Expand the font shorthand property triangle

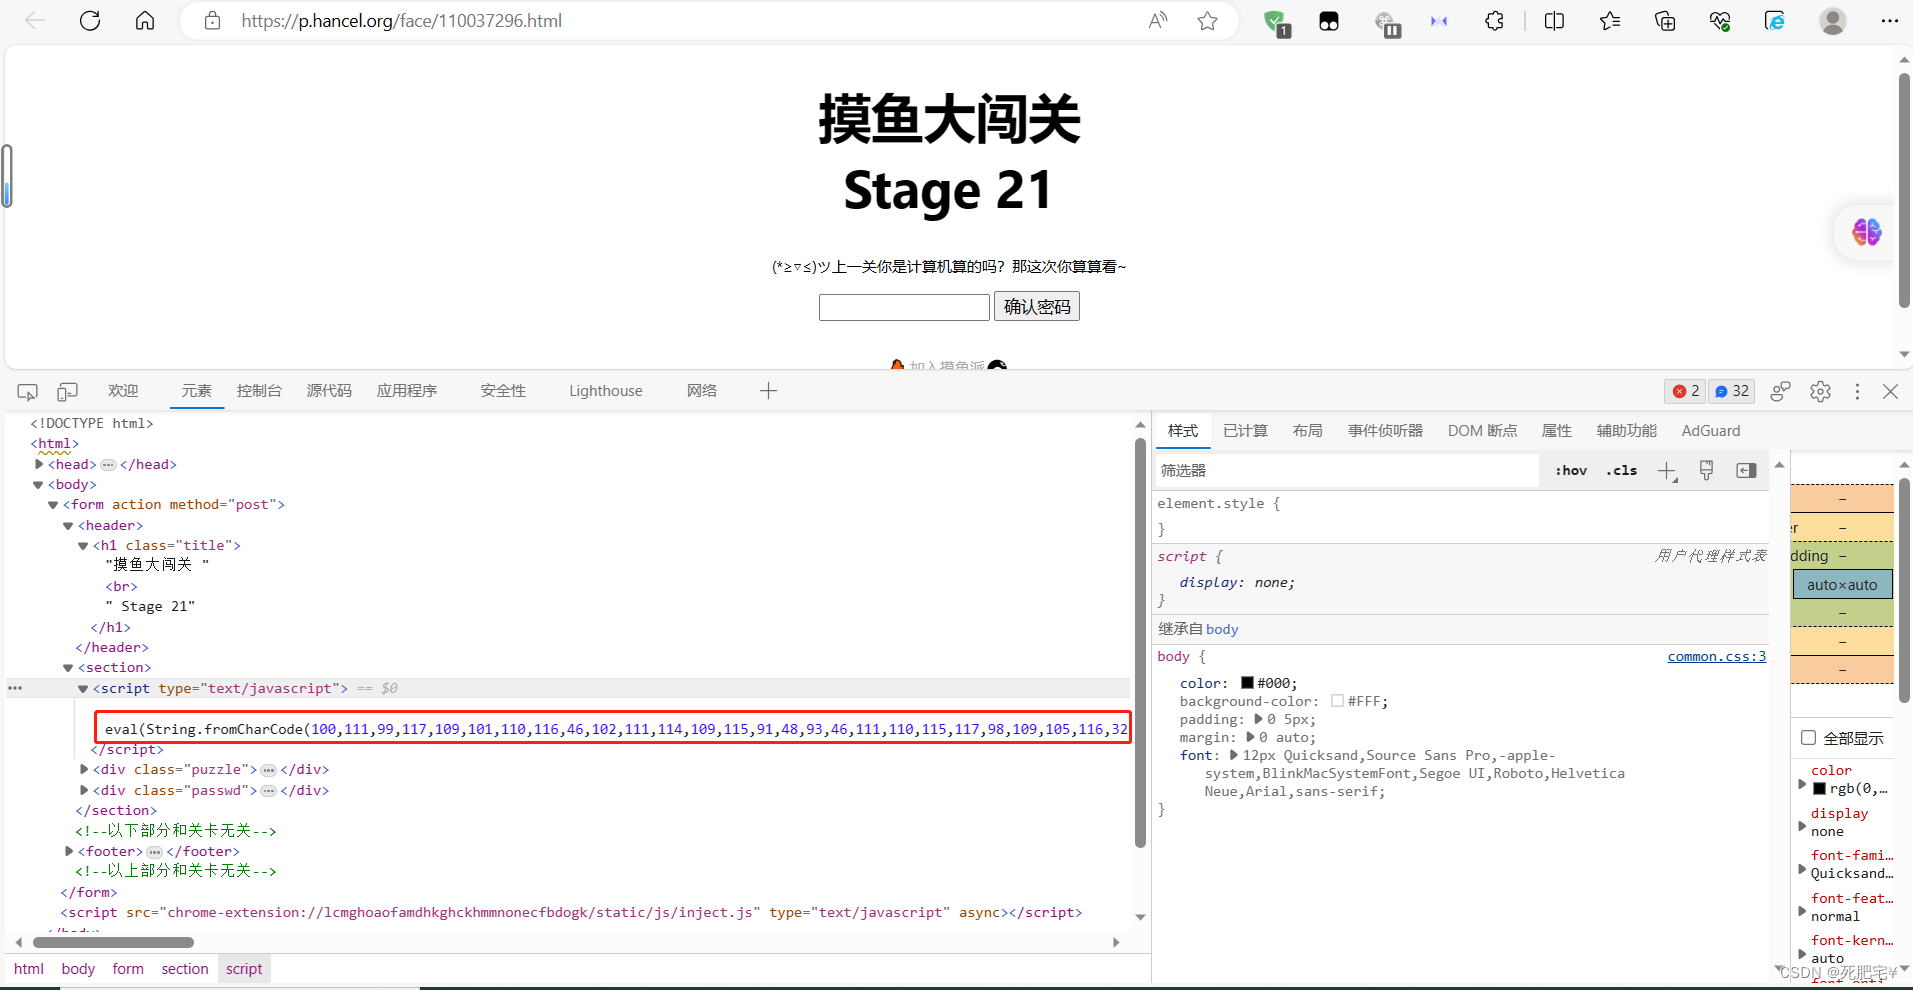coord(1234,755)
